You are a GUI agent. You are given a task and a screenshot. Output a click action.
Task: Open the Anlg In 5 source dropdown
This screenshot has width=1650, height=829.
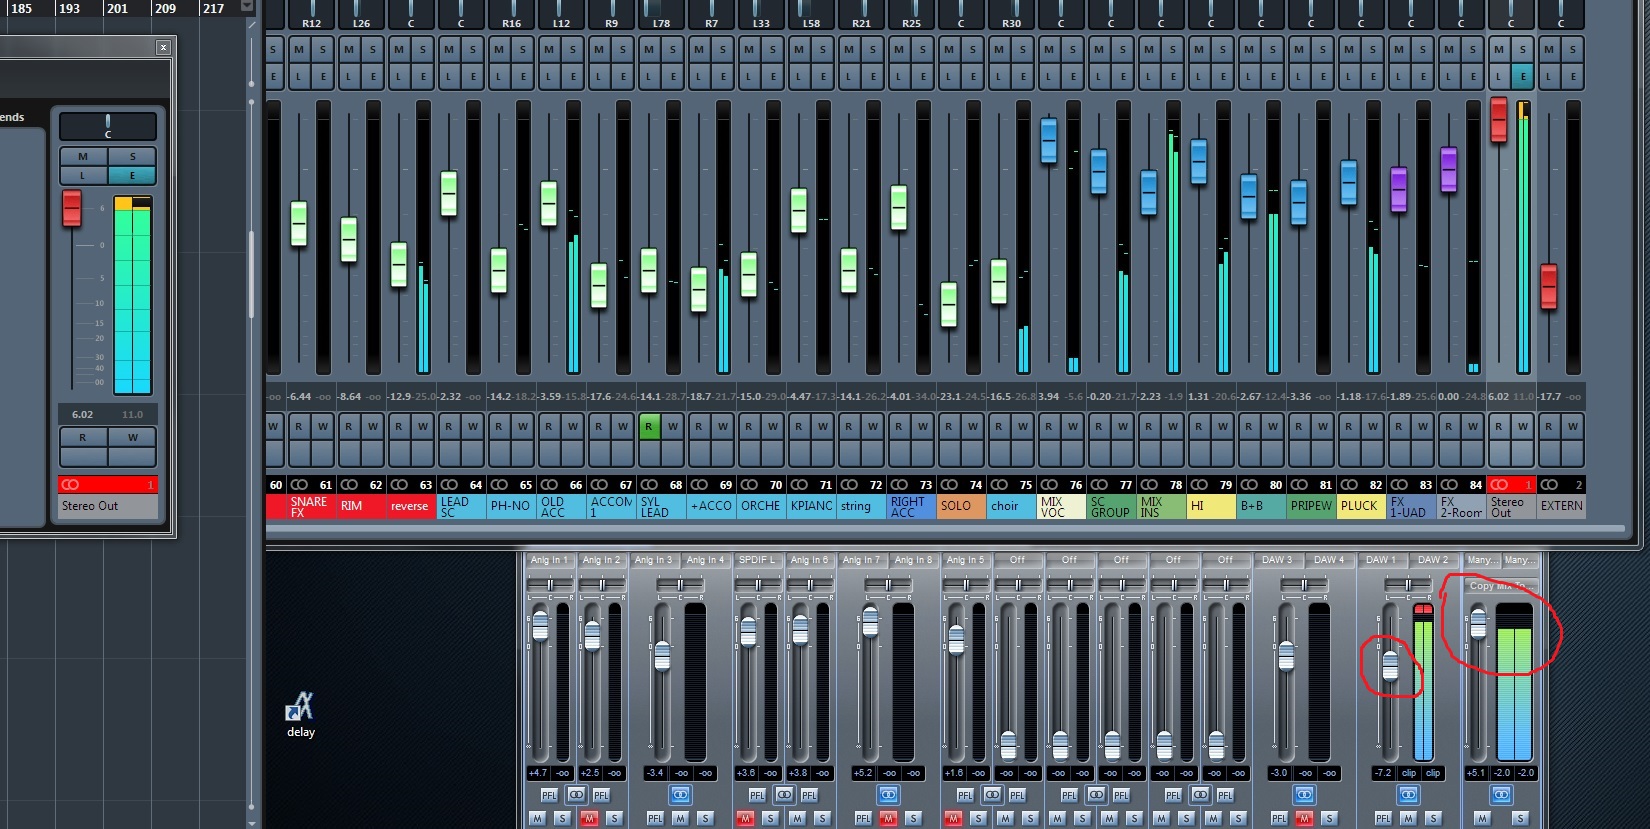pos(965,560)
